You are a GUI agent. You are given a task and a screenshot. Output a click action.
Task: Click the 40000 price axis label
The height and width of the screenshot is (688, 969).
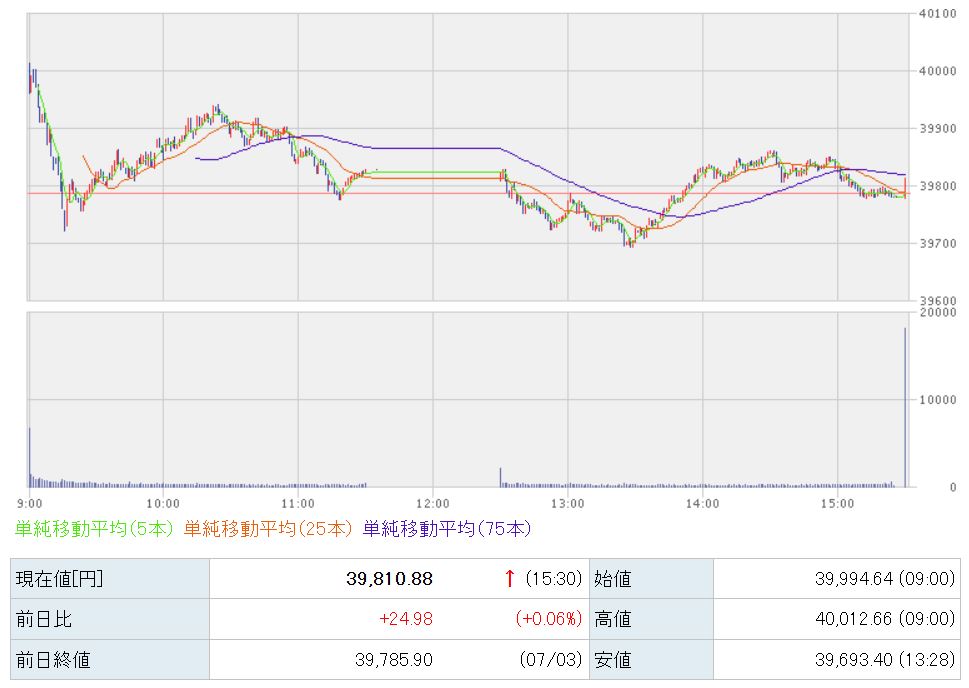click(937, 71)
